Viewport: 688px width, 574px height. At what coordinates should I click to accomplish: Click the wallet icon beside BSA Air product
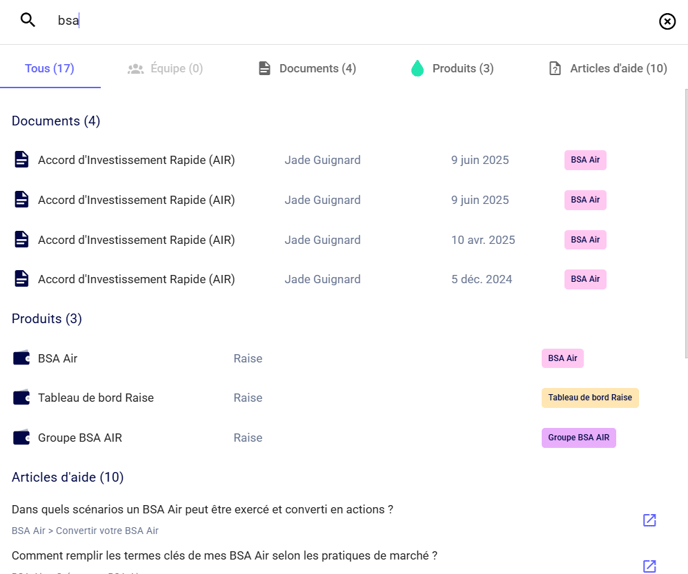[21, 358]
